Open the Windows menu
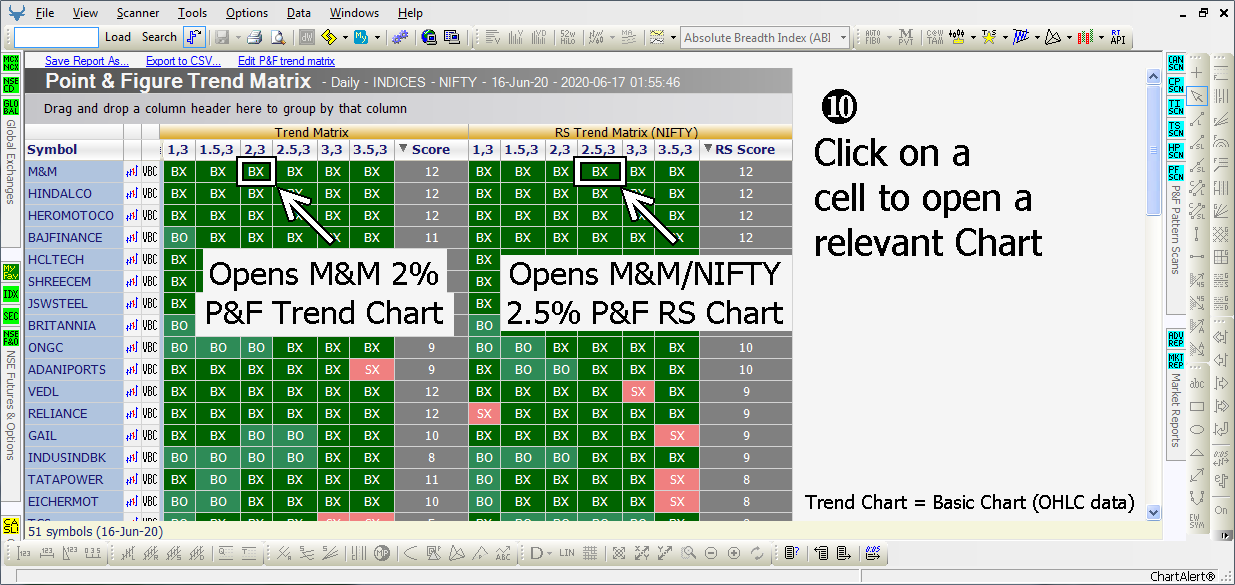Viewport: 1235px width, 585px height. (x=354, y=13)
